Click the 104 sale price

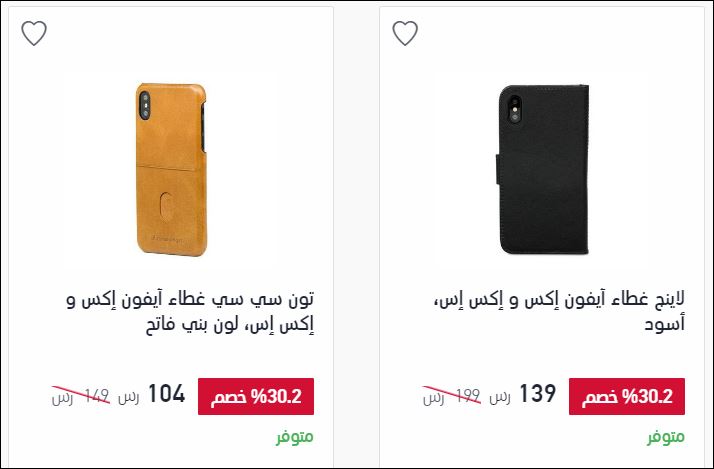[167, 394]
